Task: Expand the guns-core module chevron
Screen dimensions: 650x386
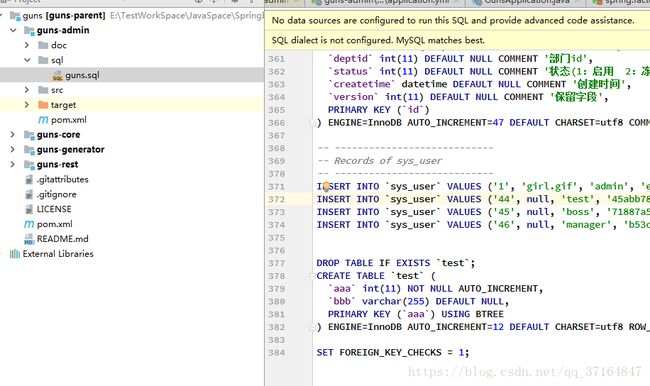Action: click(13, 134)
